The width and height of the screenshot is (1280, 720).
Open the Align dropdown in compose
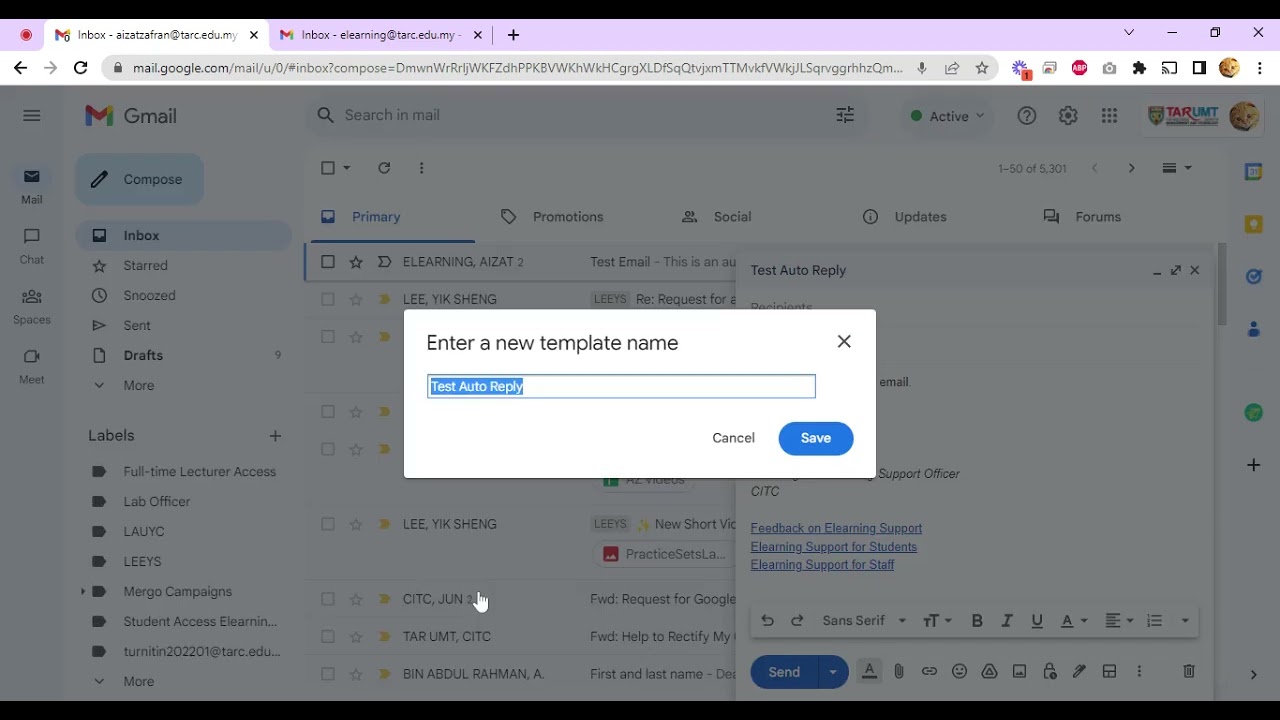pyautogui.click(x=1119, y=621)
